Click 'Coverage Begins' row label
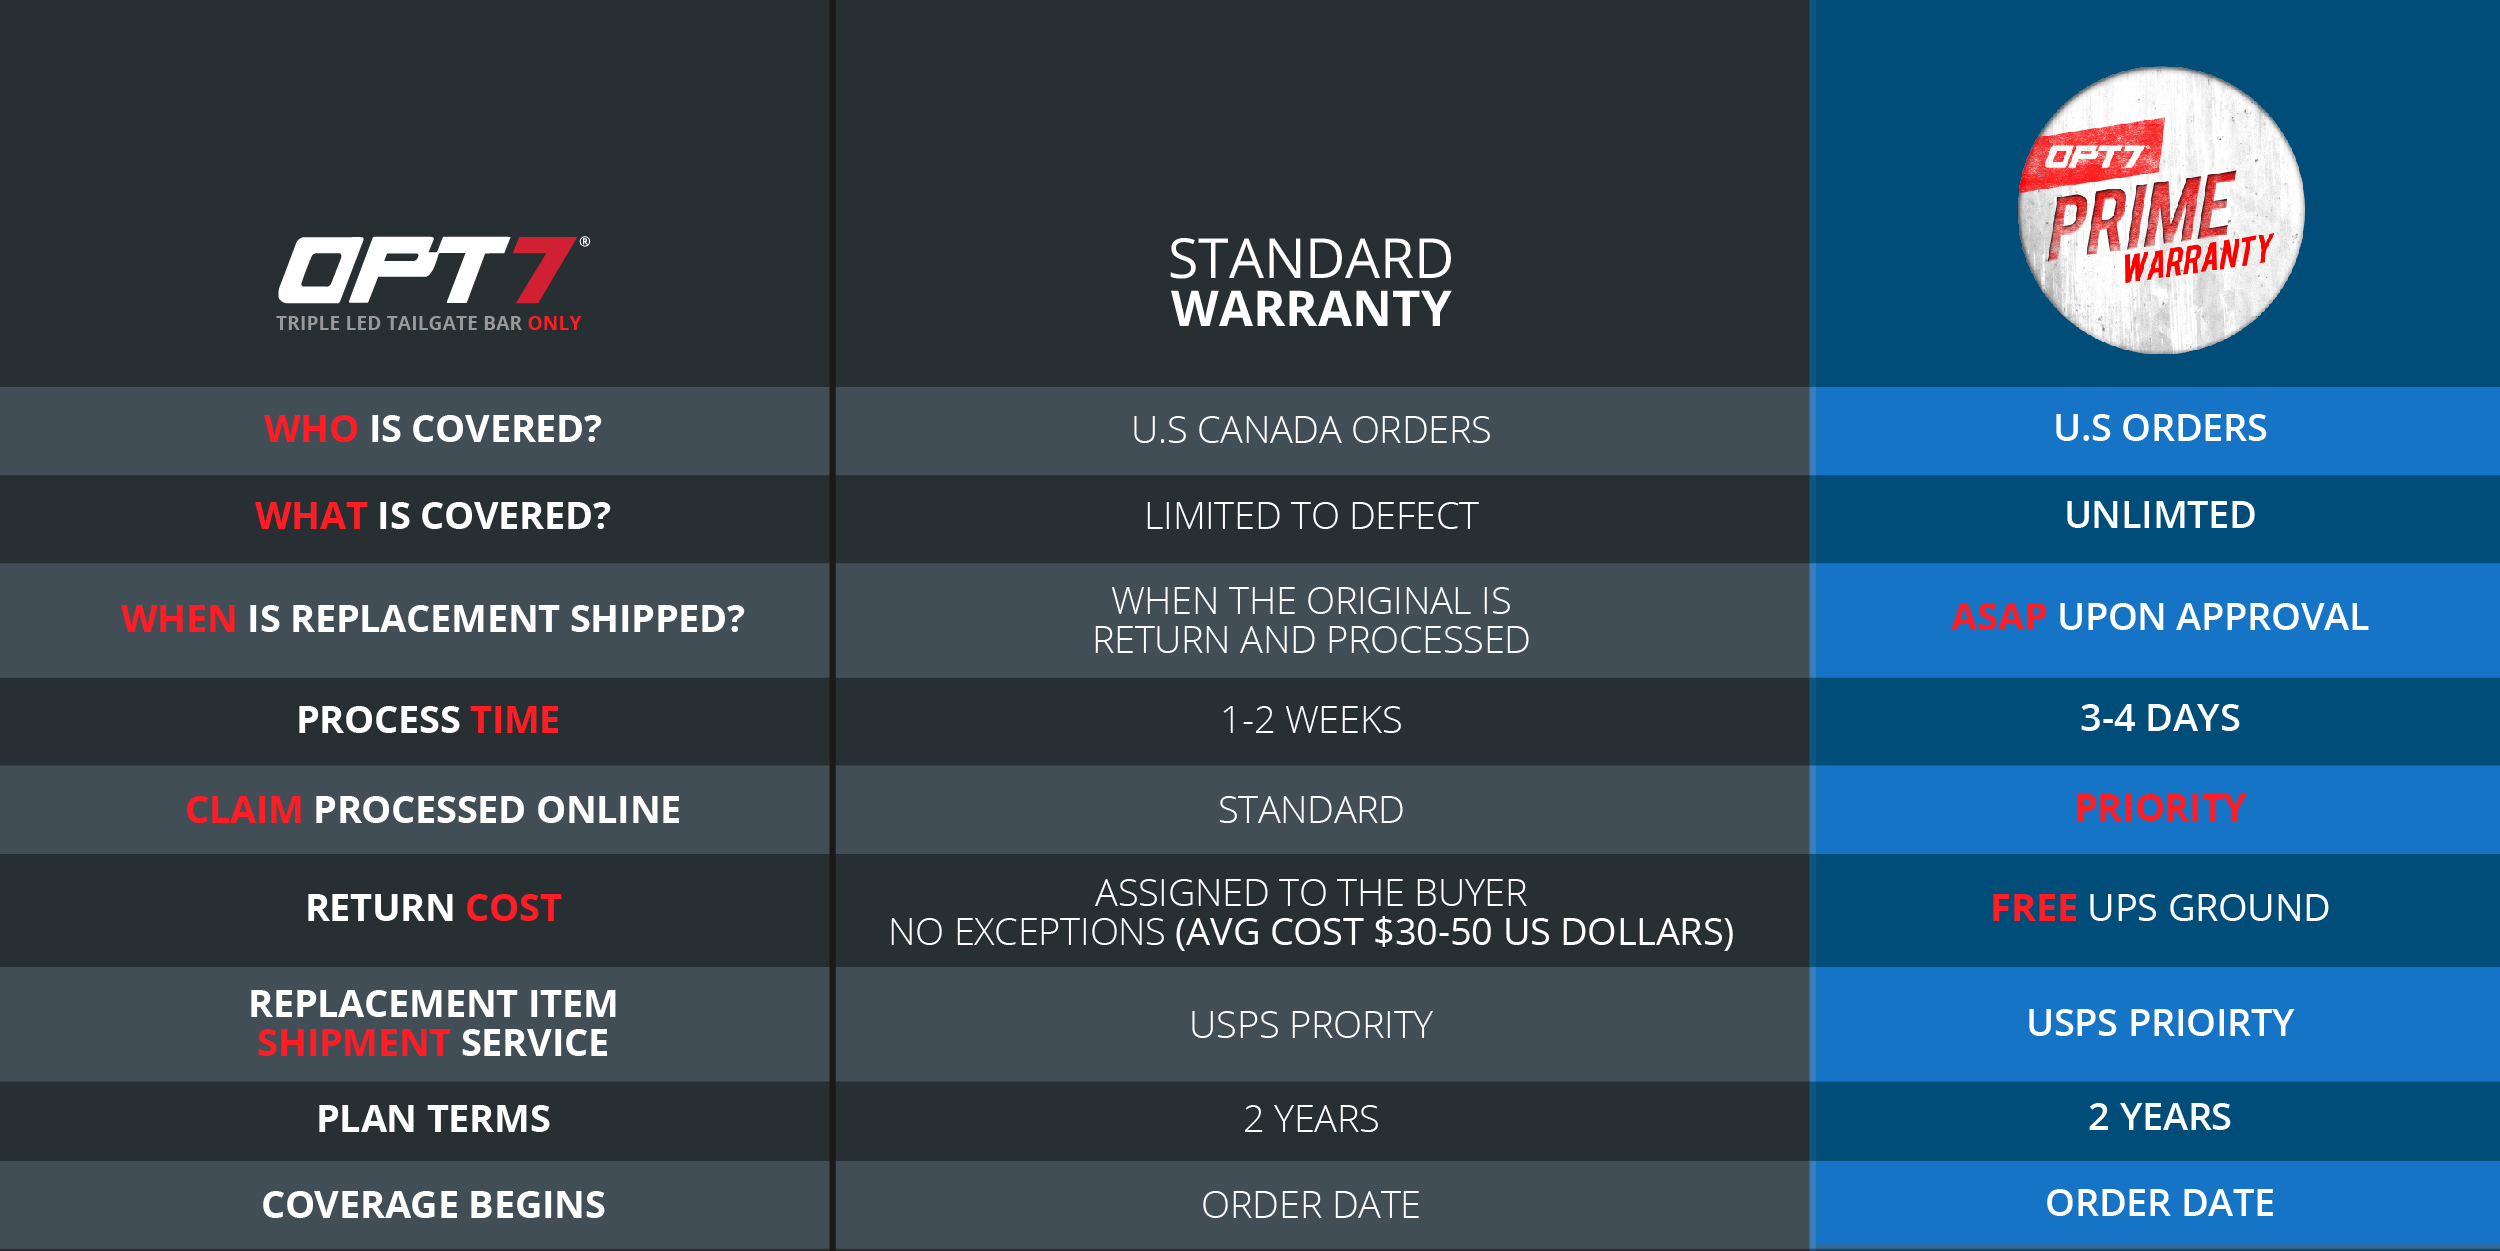Screen dimensions: 2500x1251 pyautogui.click(x=433, y=1205)
